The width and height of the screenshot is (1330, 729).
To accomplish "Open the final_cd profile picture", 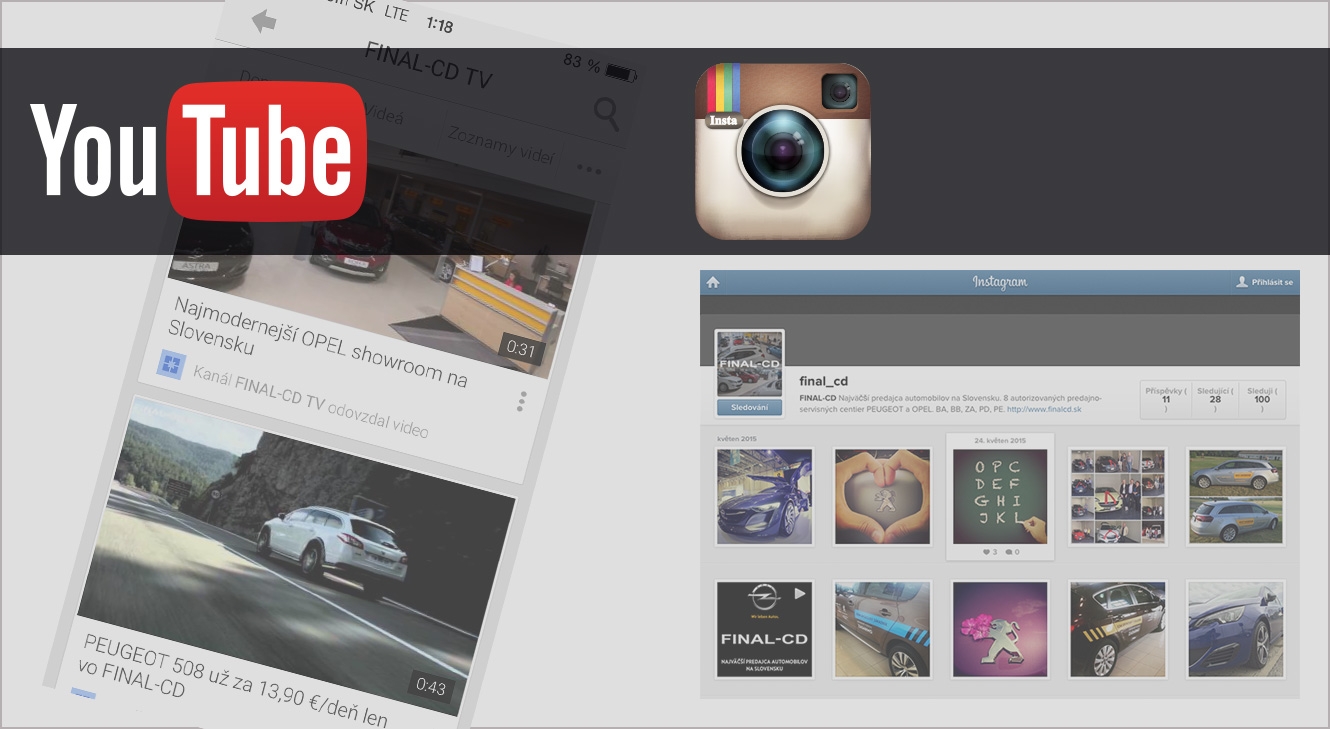I will coord(750,364).
